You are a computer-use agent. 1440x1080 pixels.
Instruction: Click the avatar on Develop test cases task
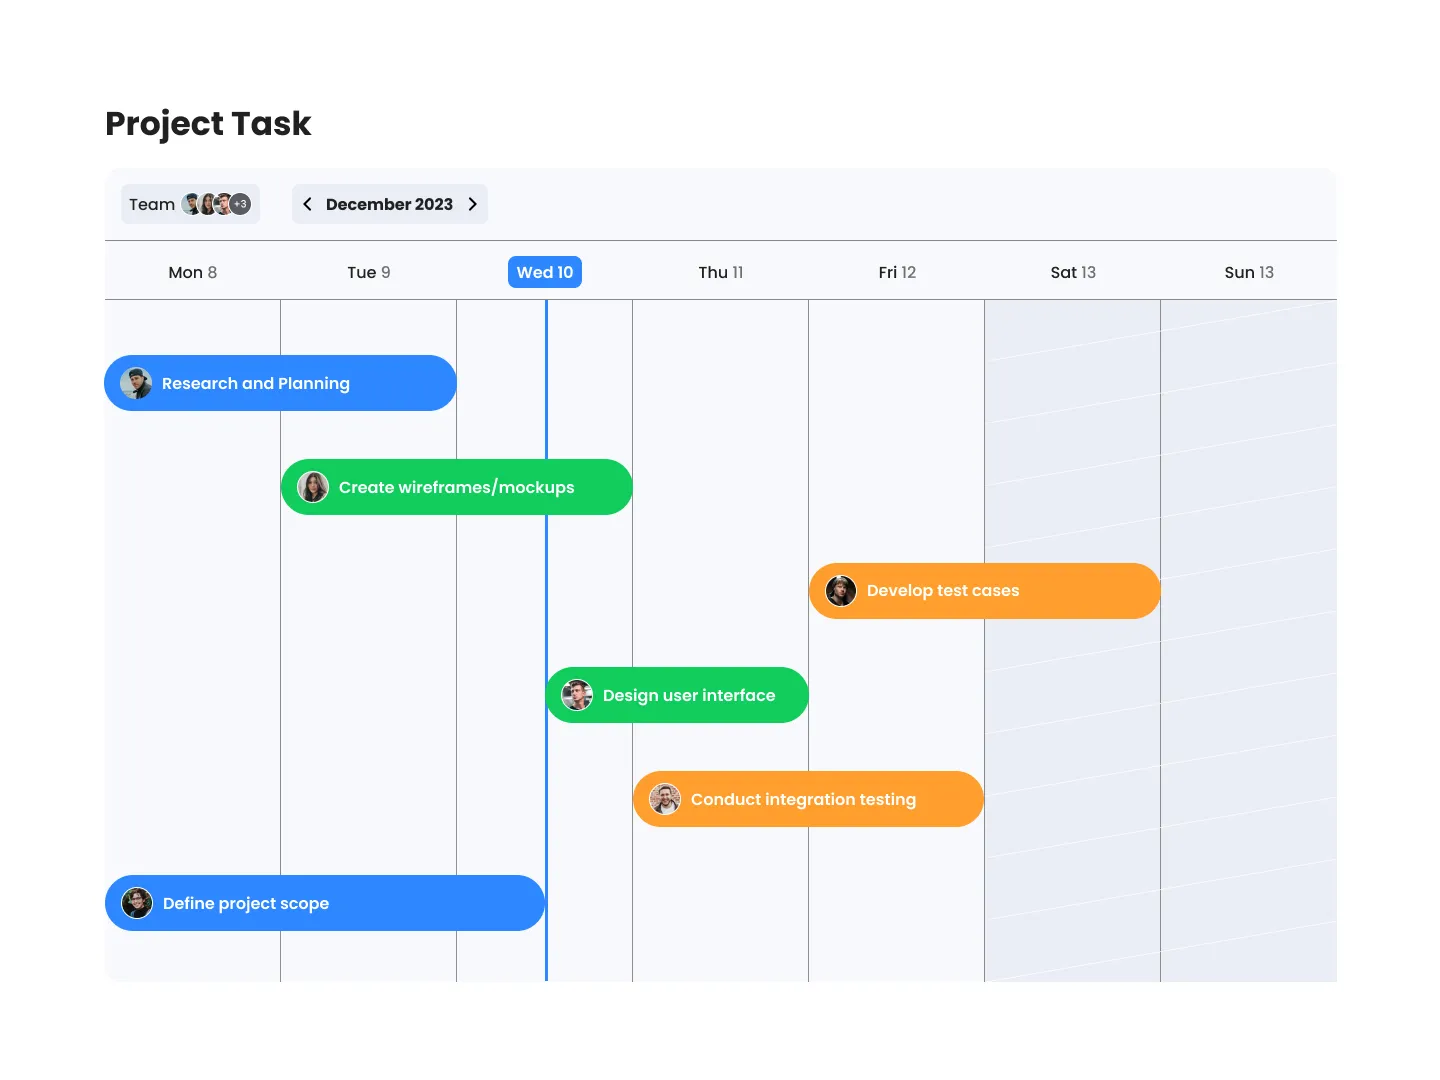click(x=841, y=590)
